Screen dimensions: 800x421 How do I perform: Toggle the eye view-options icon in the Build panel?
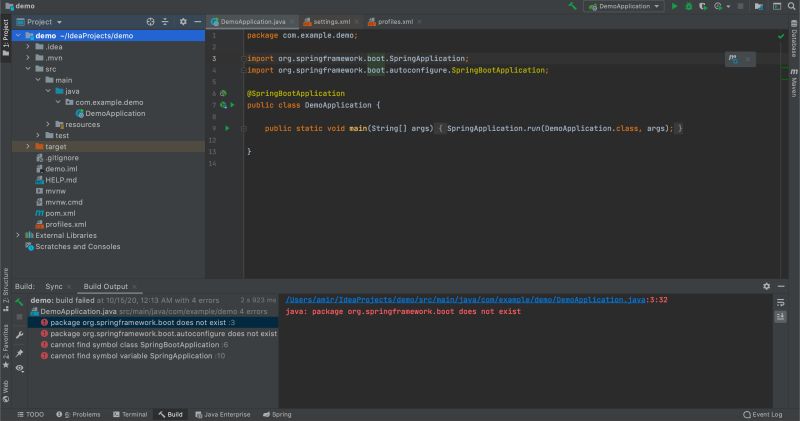point(19,368)
